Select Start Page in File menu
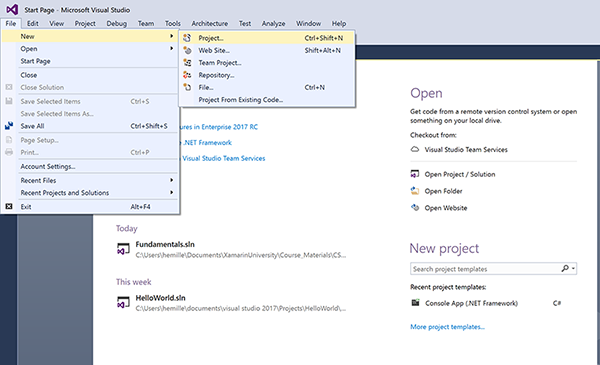This screenshot has width=600, height=365. click(90, 61)
